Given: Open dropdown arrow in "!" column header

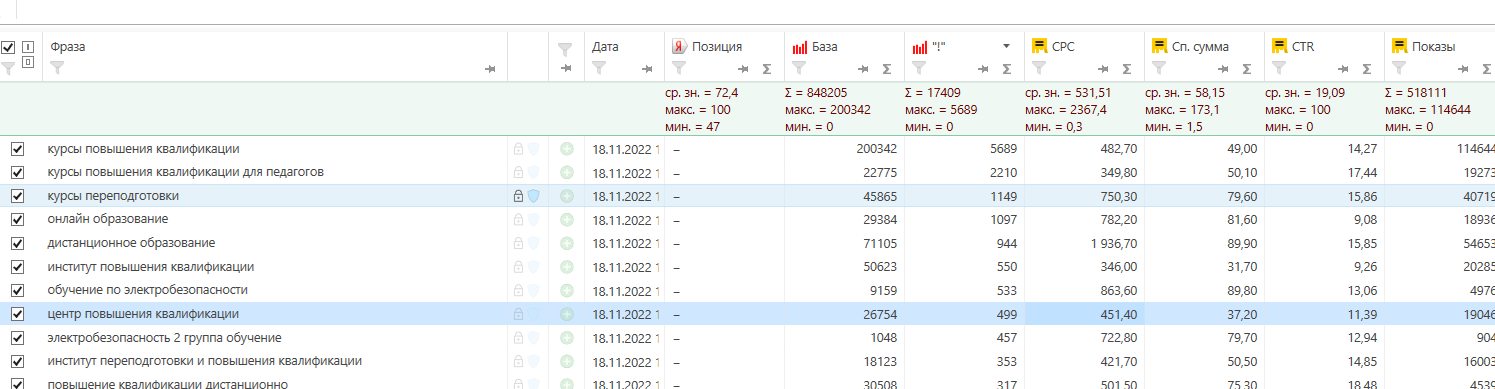Looking at the screenshot, I should [x=1007, y=47].
